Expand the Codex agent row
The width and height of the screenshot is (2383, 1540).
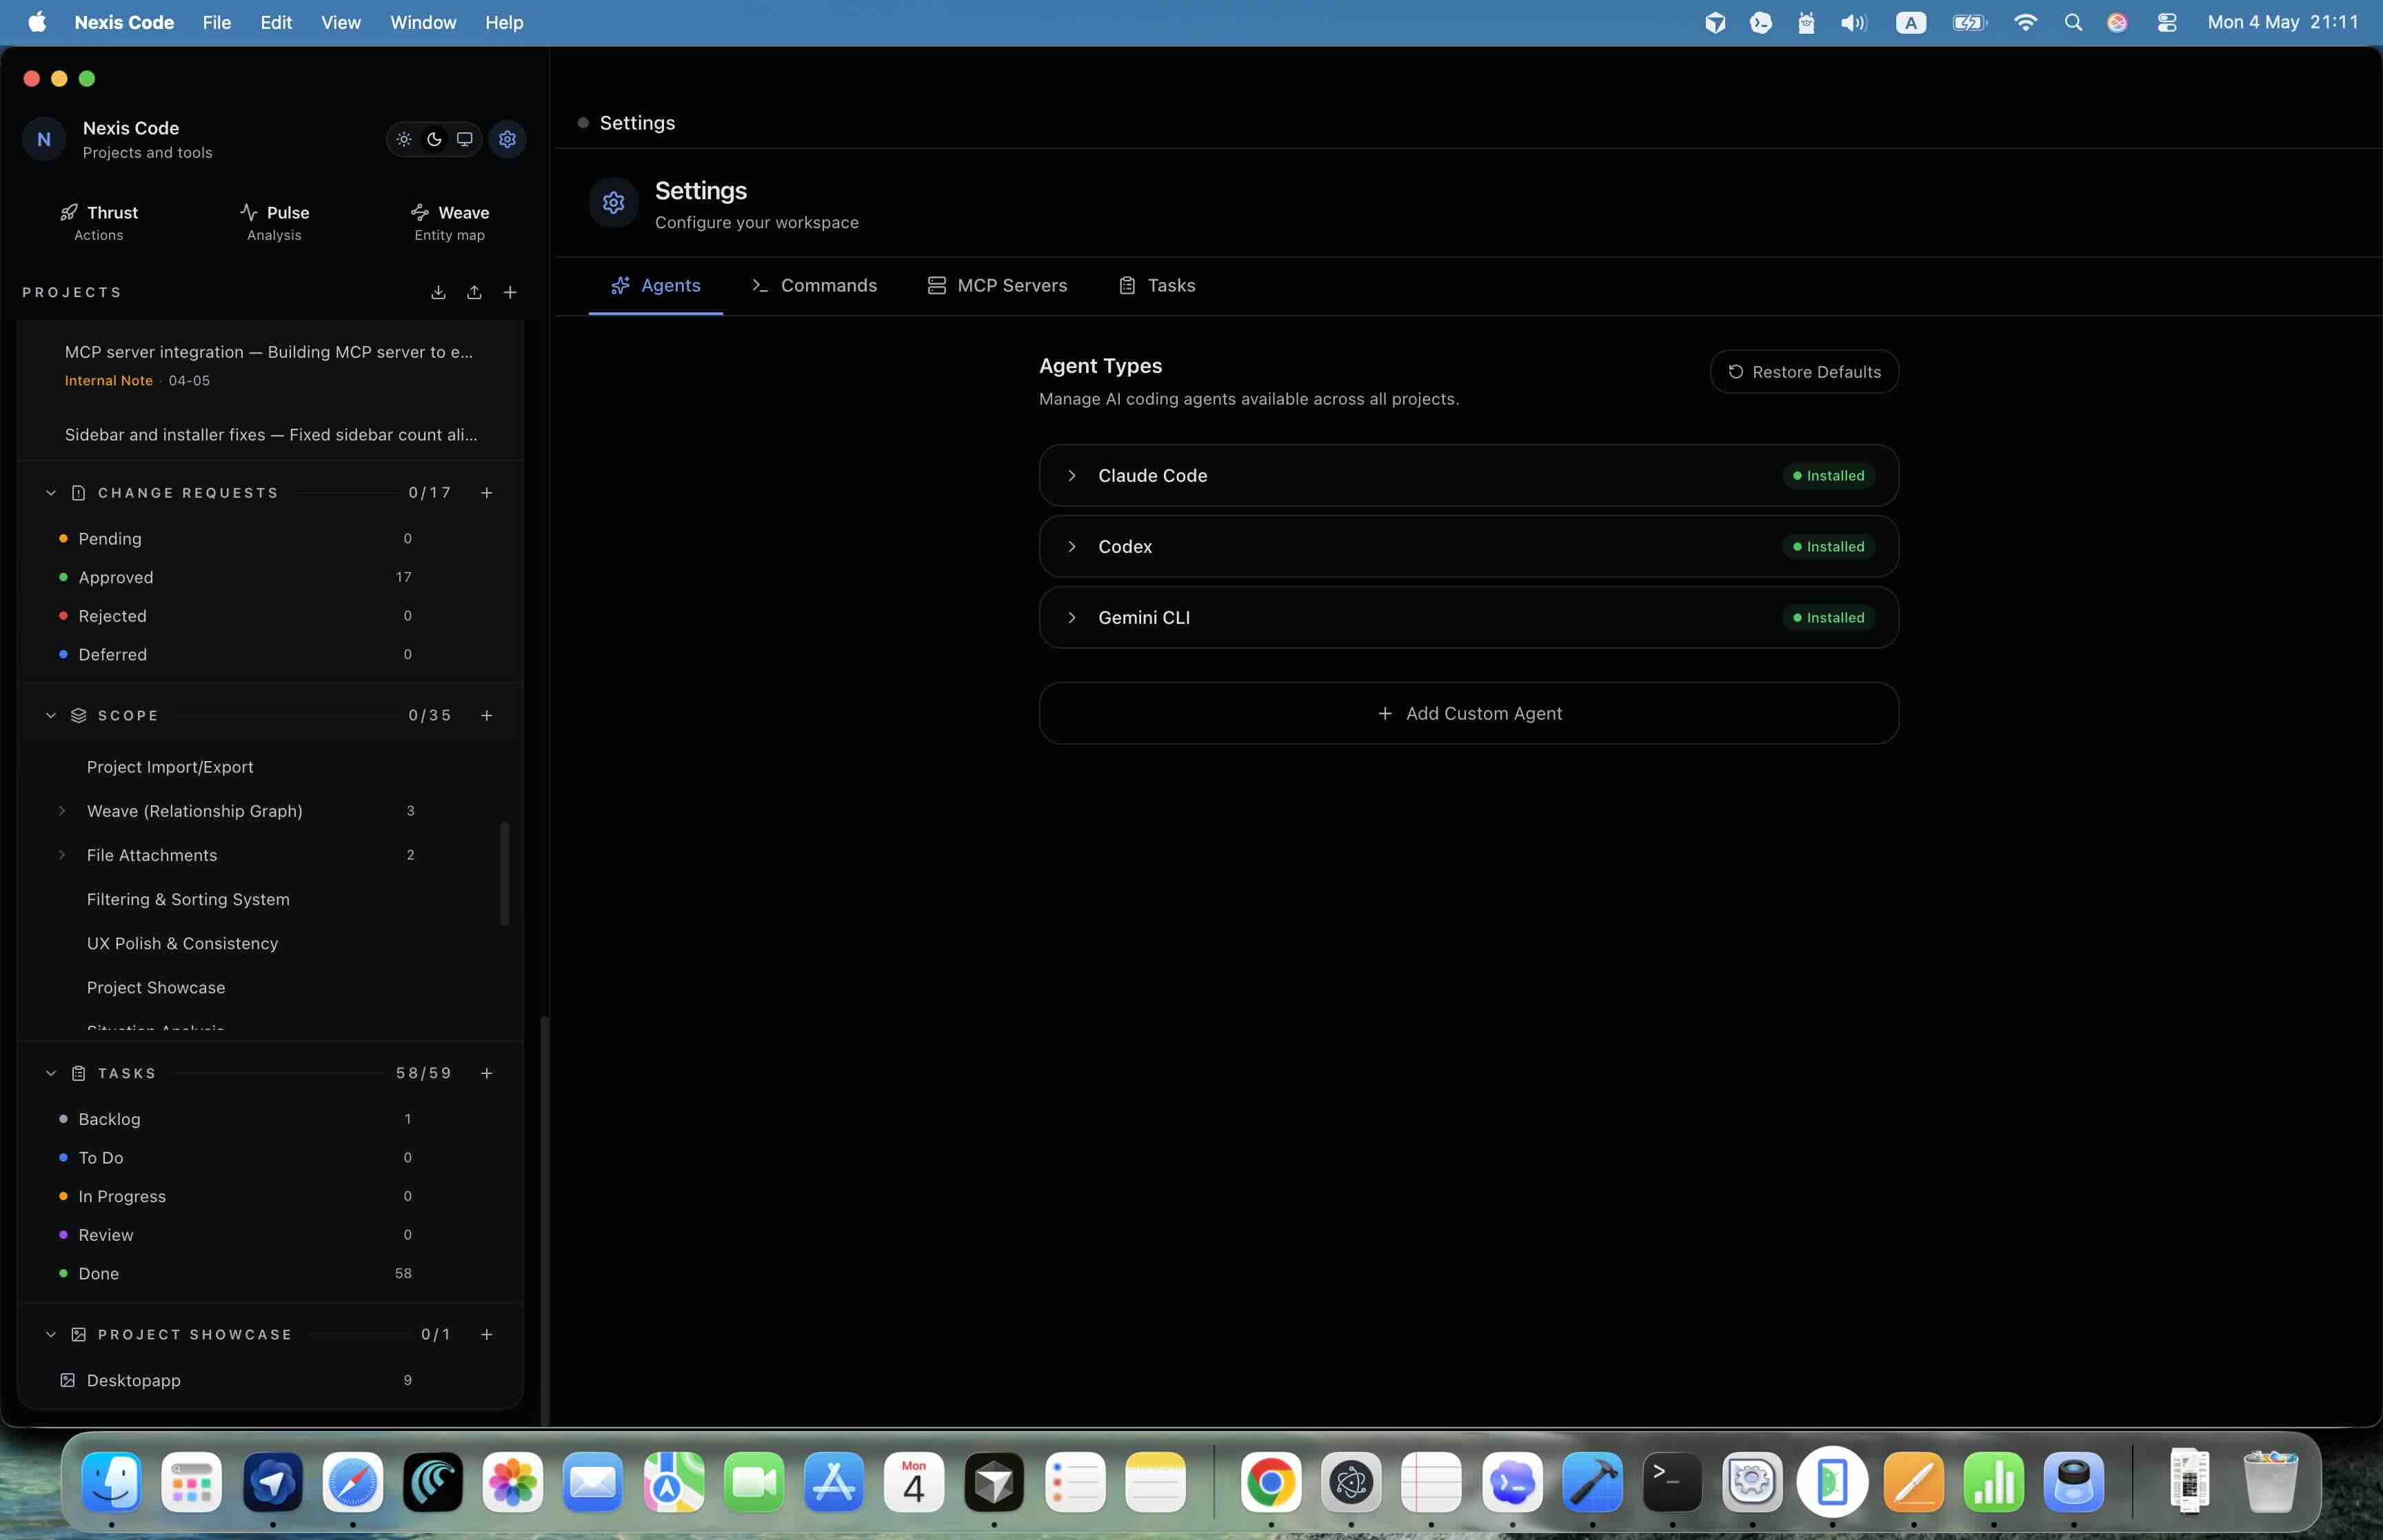(x=1072, y=546)
